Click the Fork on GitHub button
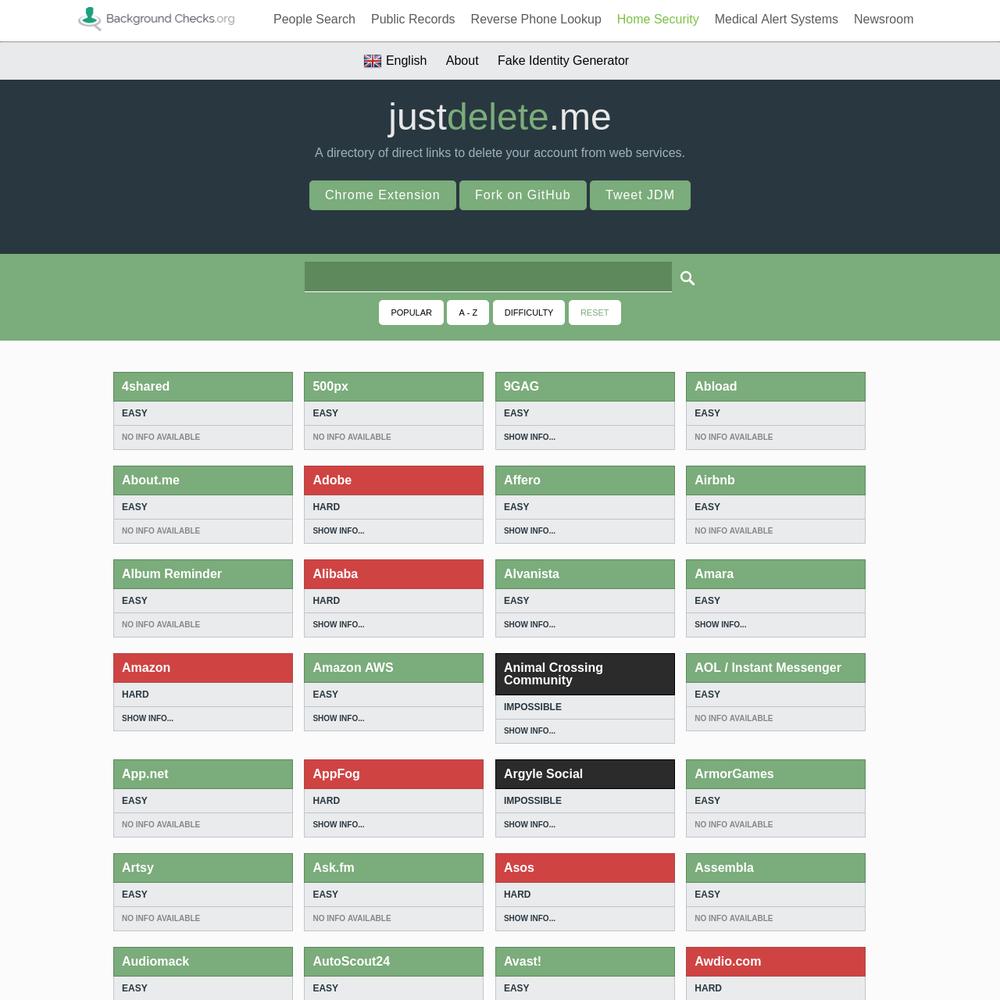The width and height of the screenshot is (1000, 1000). (522, 195)
